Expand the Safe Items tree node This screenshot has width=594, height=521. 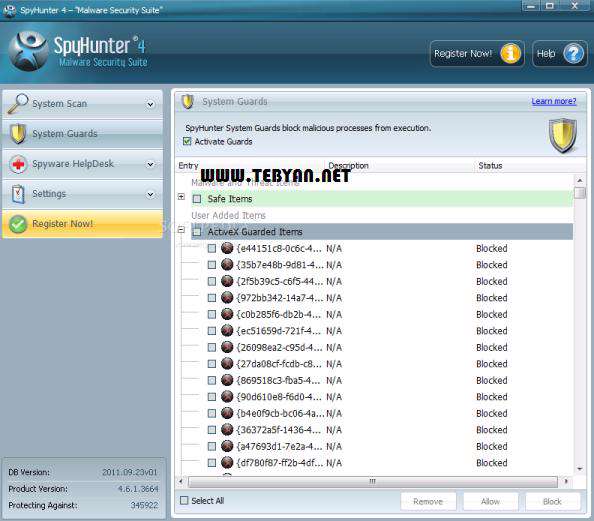pyautogui.click(x=181, y=197)
